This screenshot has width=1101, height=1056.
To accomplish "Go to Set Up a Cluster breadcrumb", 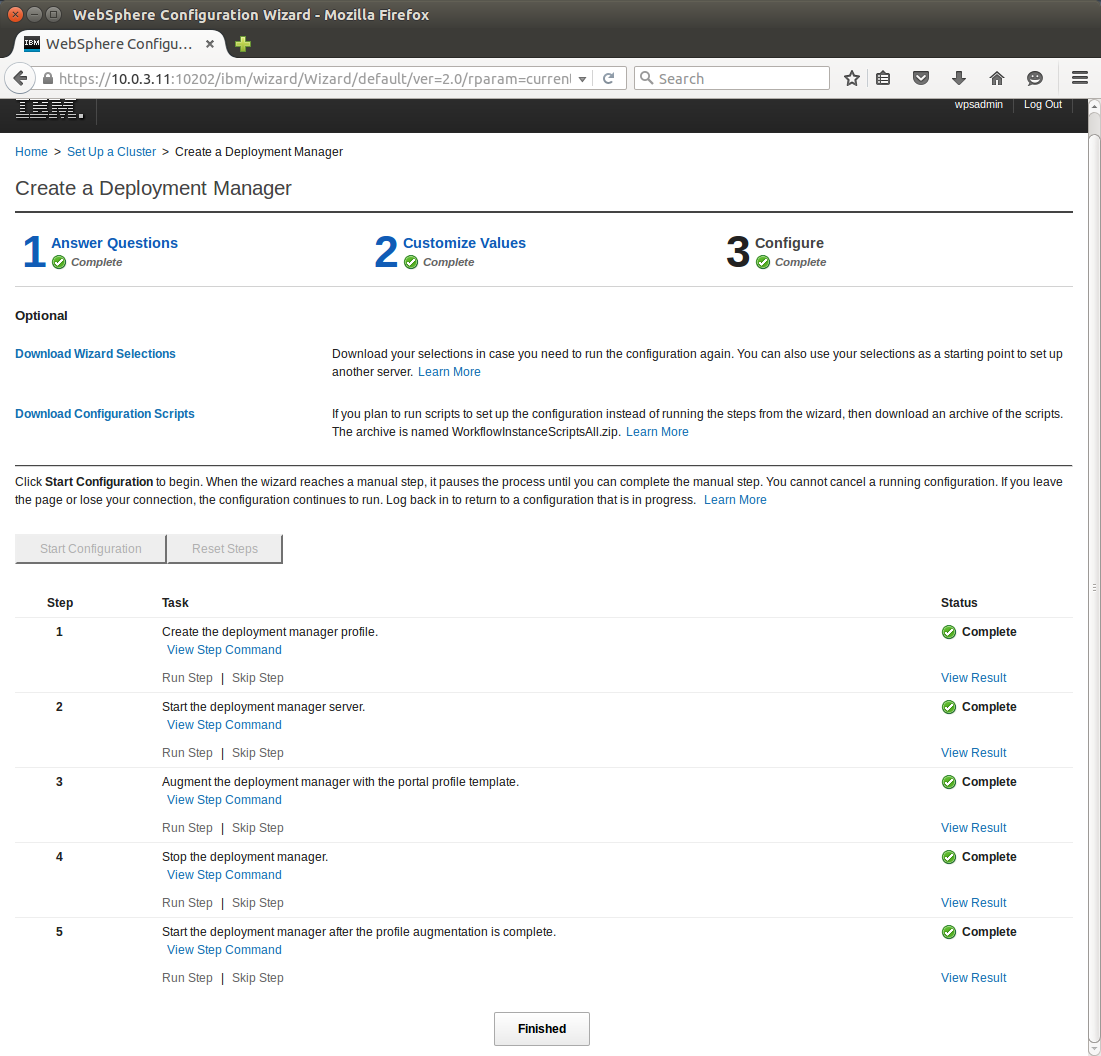I will pos(112,152).
